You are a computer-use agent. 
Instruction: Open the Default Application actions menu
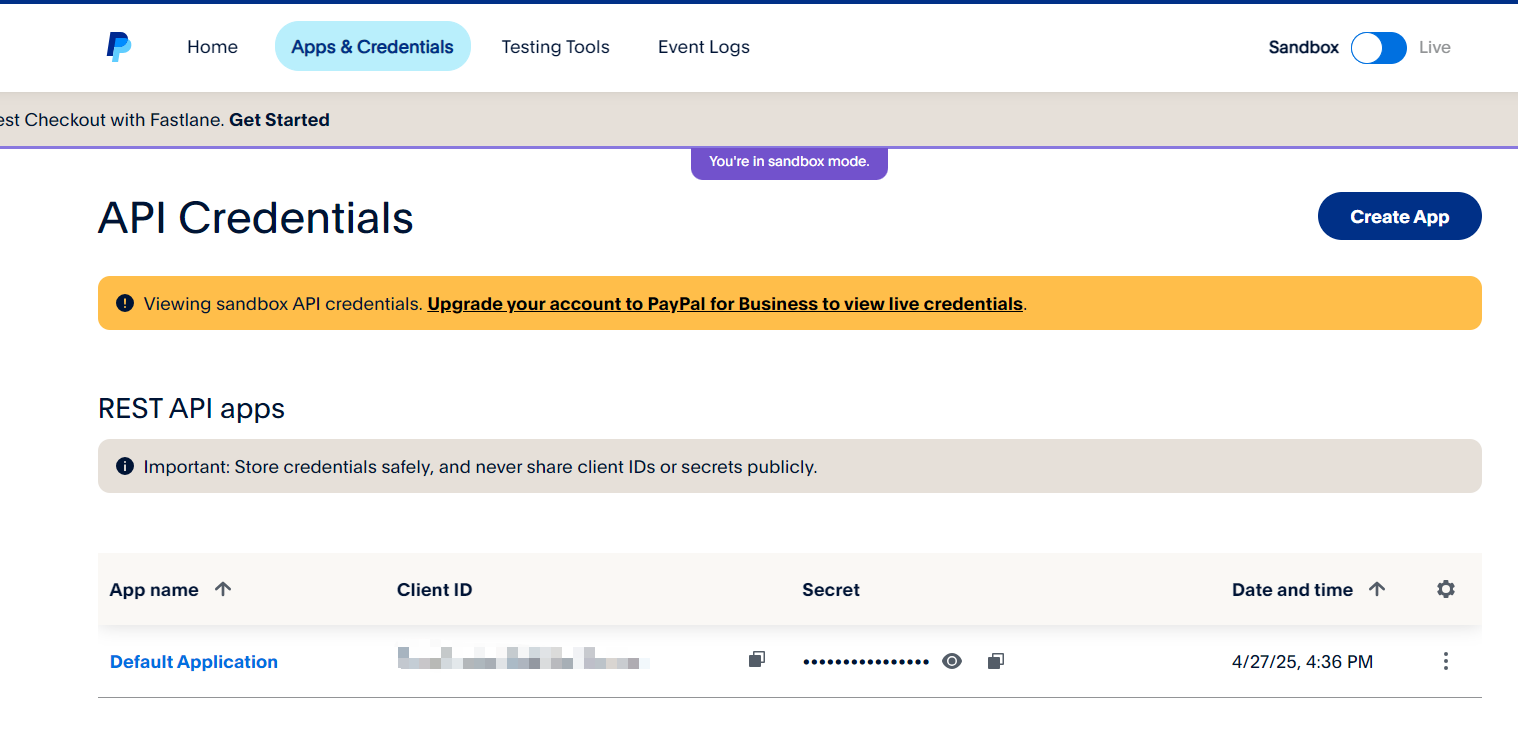[1445, 661]
